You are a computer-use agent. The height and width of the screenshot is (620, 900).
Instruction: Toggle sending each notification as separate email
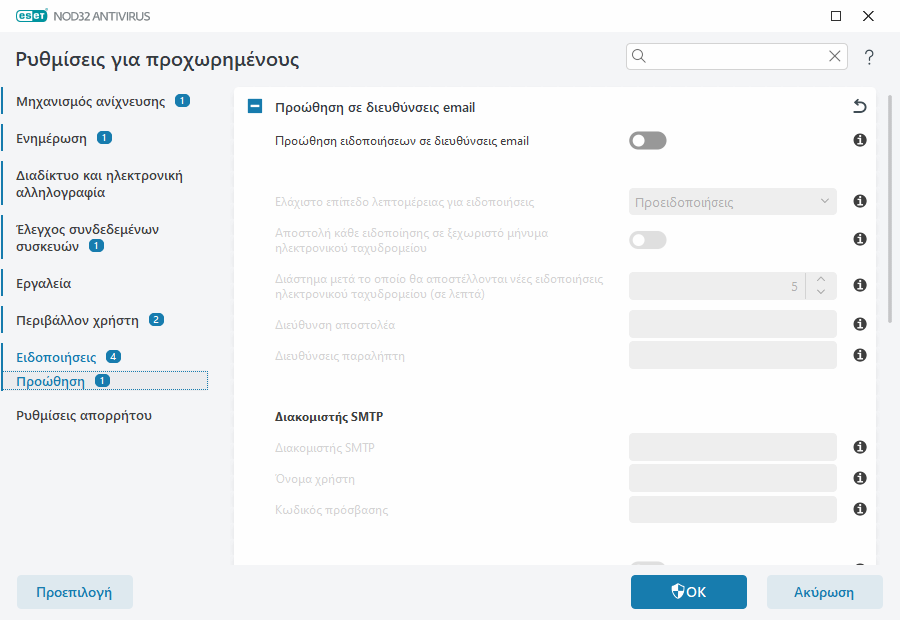647,240
